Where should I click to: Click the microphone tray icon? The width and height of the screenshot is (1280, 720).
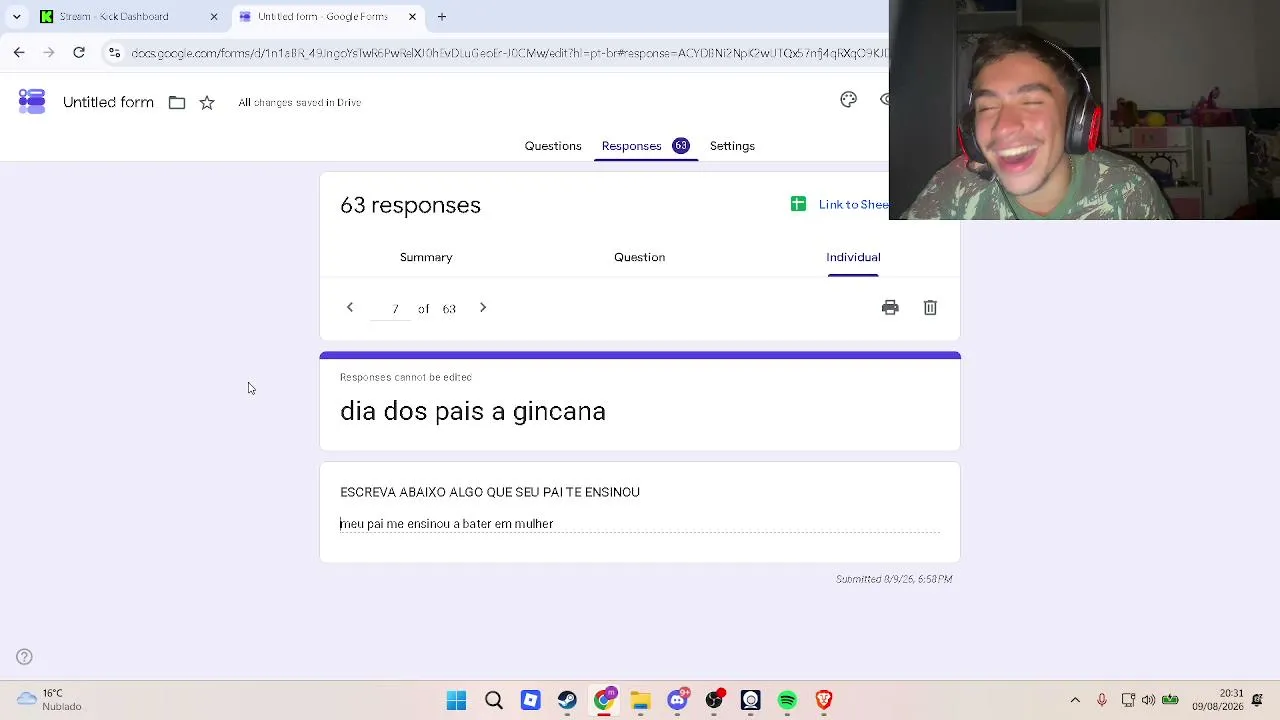coord(1101,700)
